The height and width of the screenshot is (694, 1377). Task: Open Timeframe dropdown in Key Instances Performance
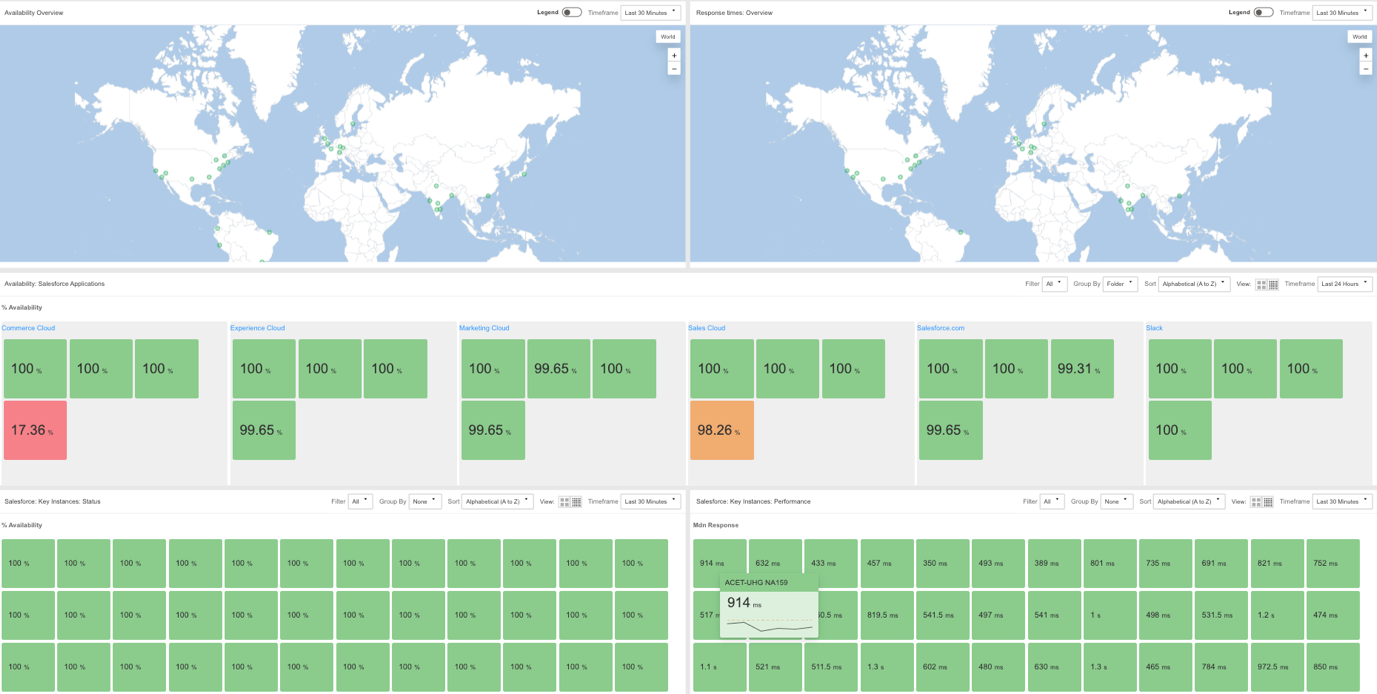click(x=1342, y=501)
